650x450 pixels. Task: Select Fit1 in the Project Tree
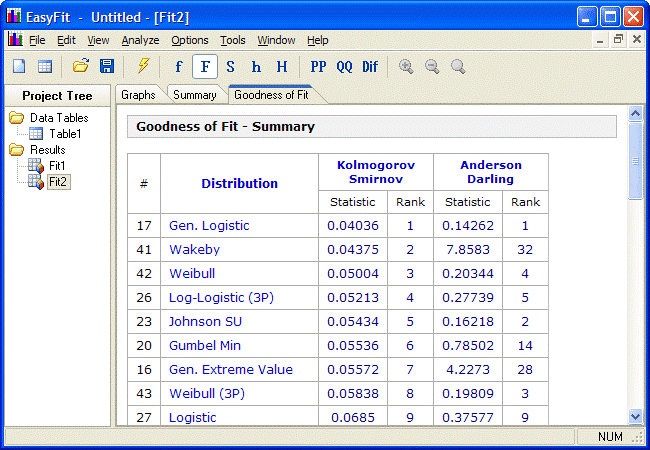pyautogui.click(x=57, y=165)
